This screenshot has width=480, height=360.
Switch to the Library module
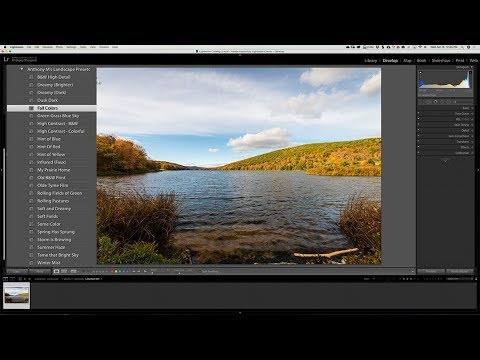point(370,60)
